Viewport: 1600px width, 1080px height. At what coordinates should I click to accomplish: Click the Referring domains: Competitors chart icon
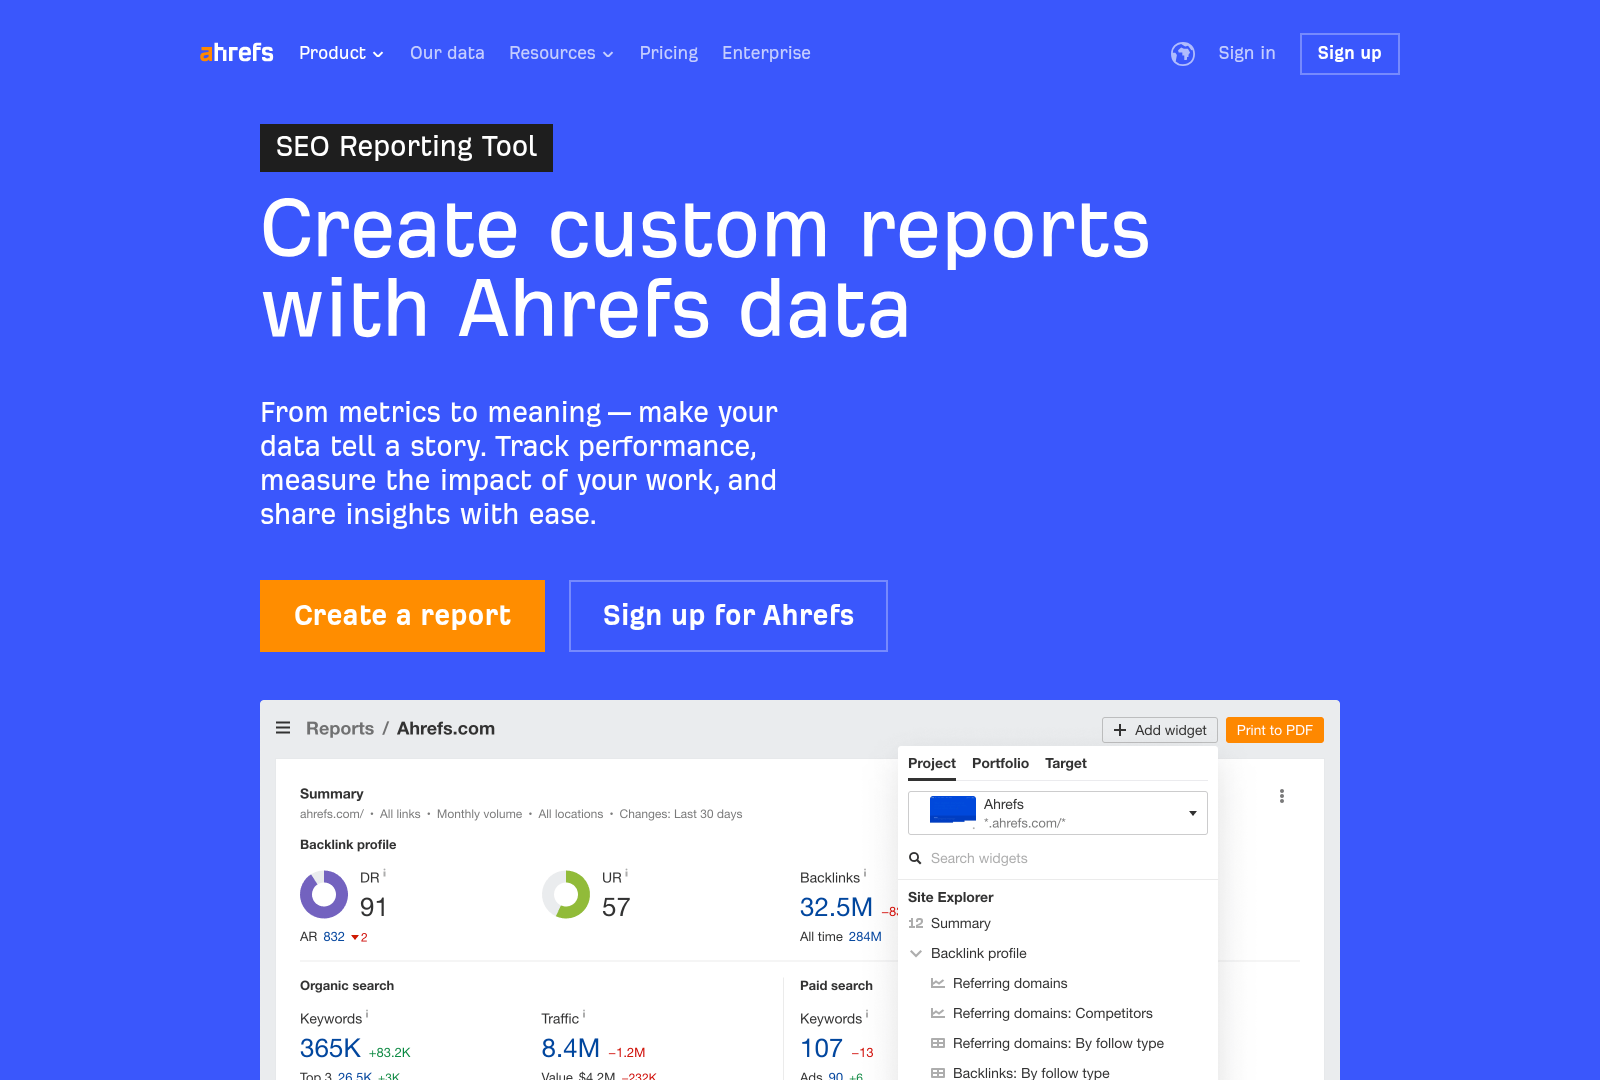tap(938, 1013)
